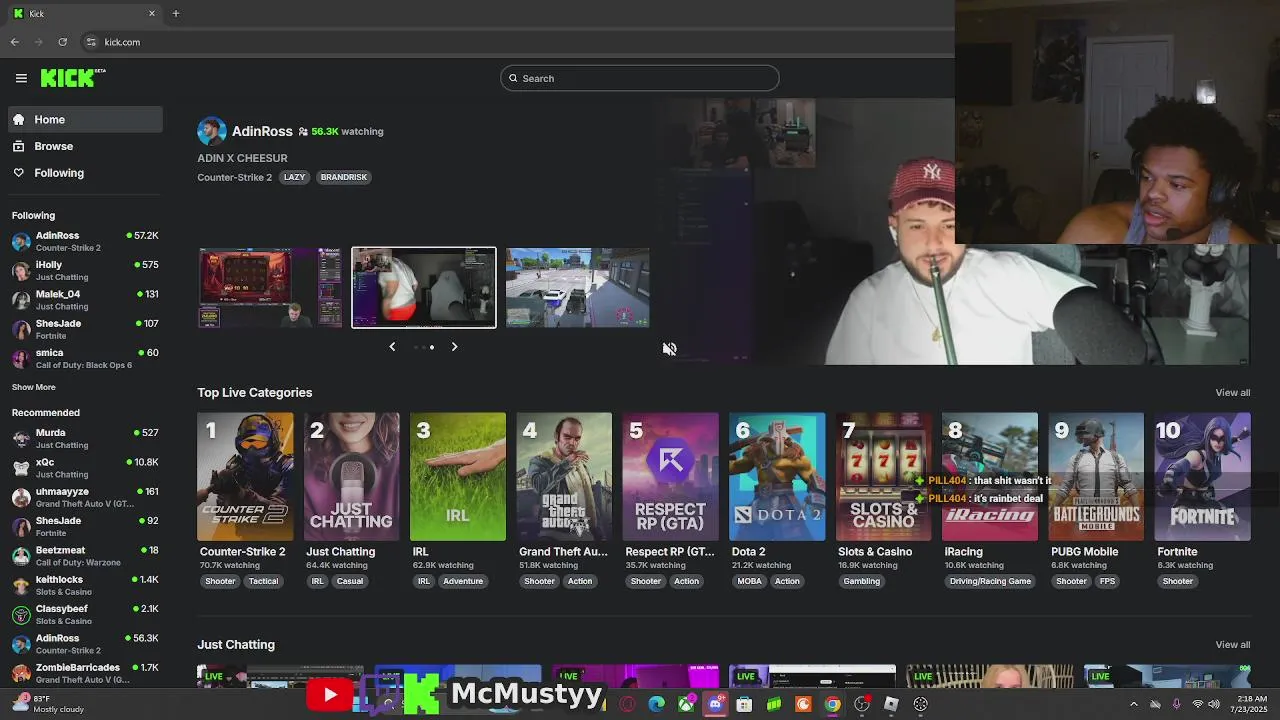Click Gambling tag under Slots & Casino
This screenshot has height=720, width=1280.
(862, 581)
